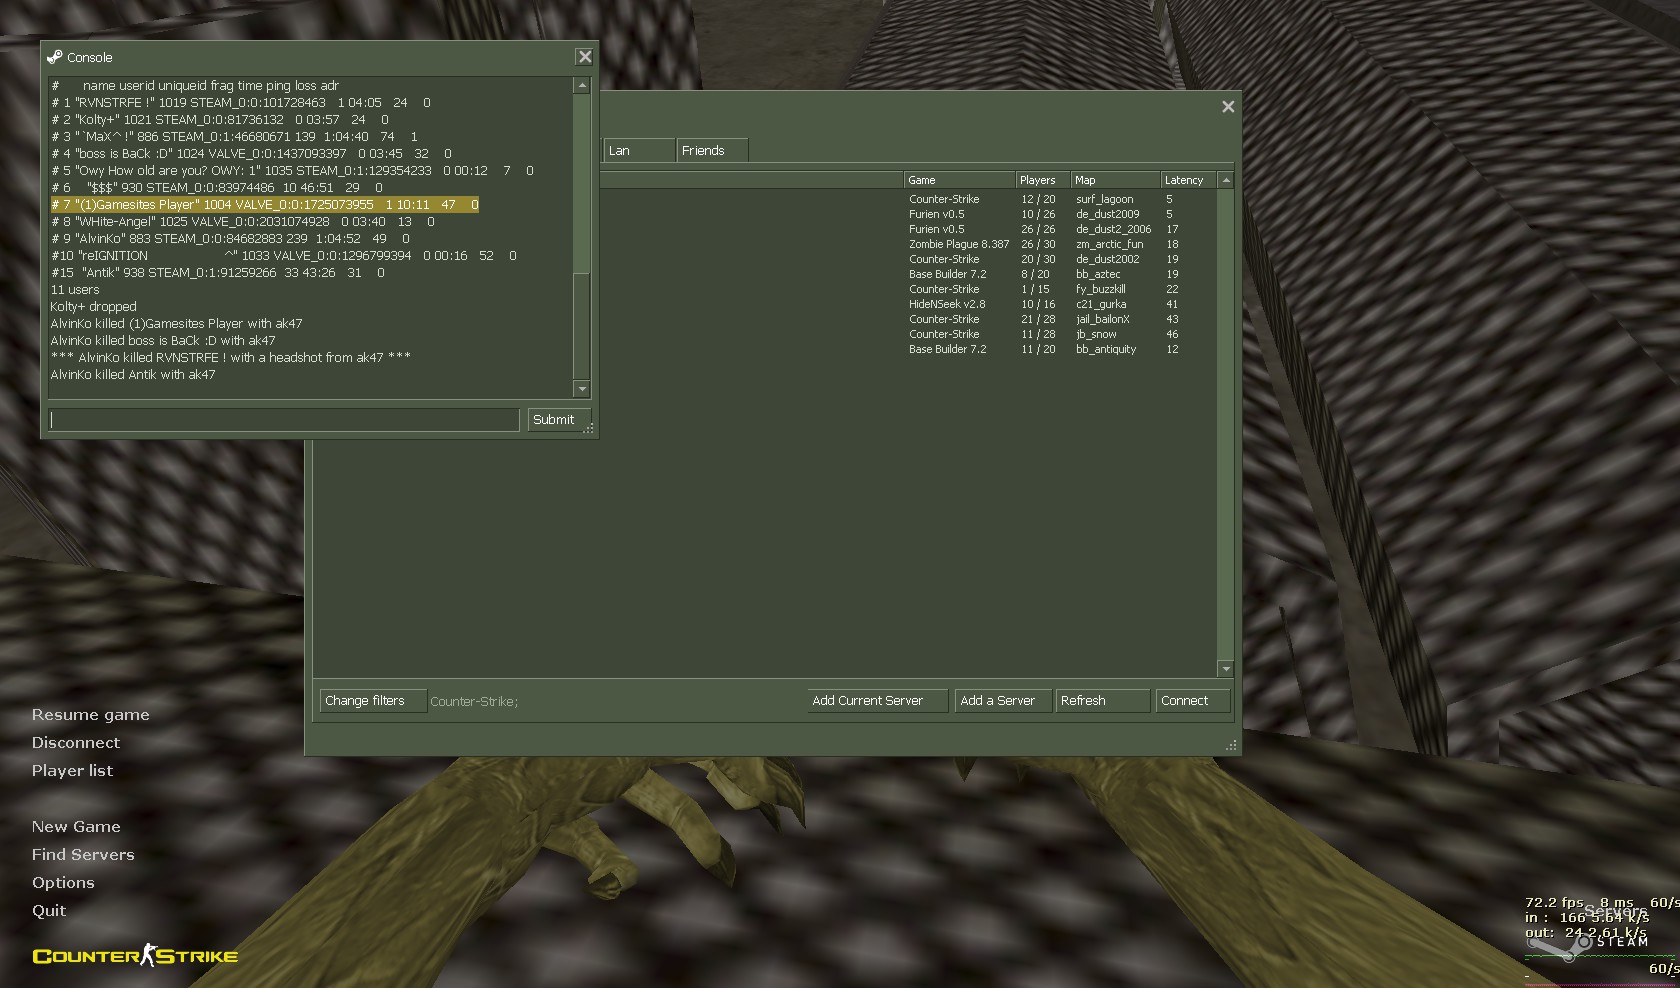
Task: Open the Friends tab
Action: tap(712, 150)
